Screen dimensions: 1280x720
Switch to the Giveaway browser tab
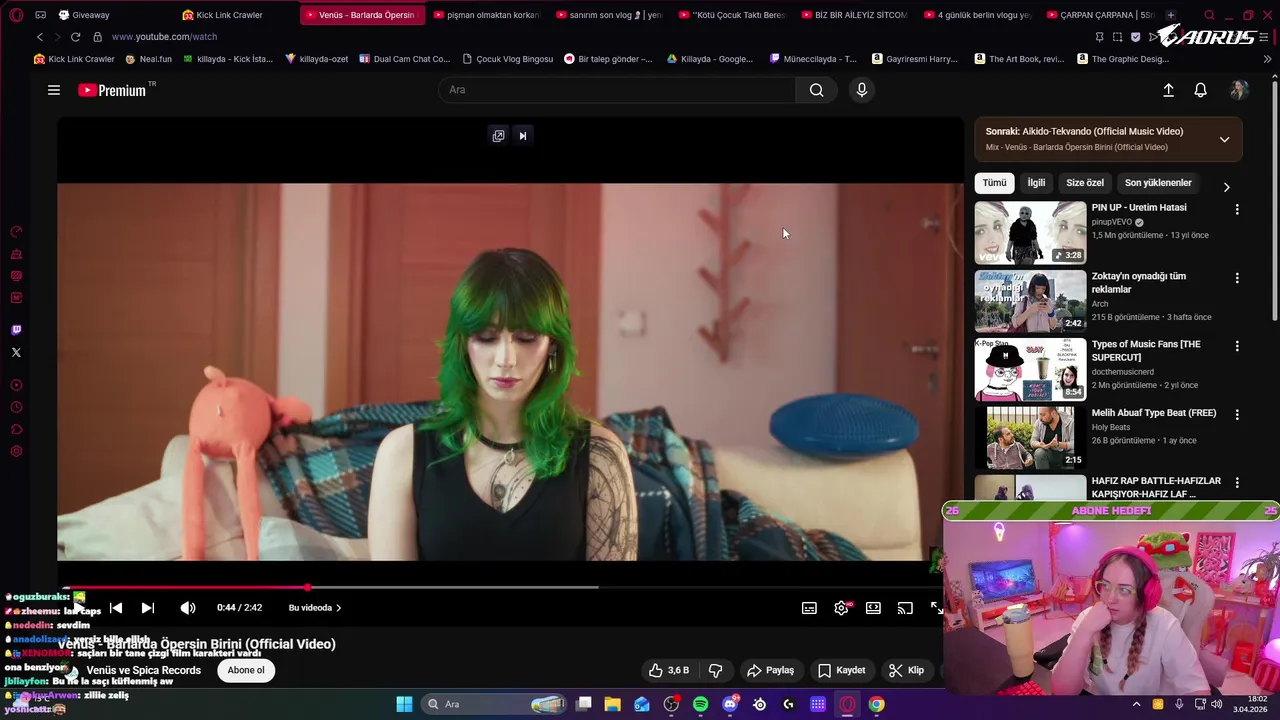90,15
